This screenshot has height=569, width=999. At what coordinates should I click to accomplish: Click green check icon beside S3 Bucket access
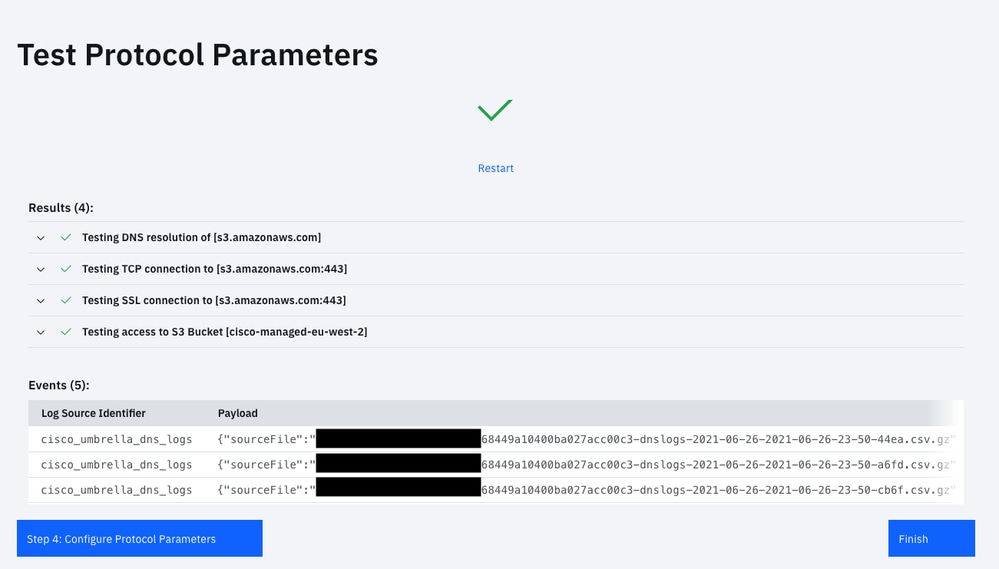[x=66, y=332]
